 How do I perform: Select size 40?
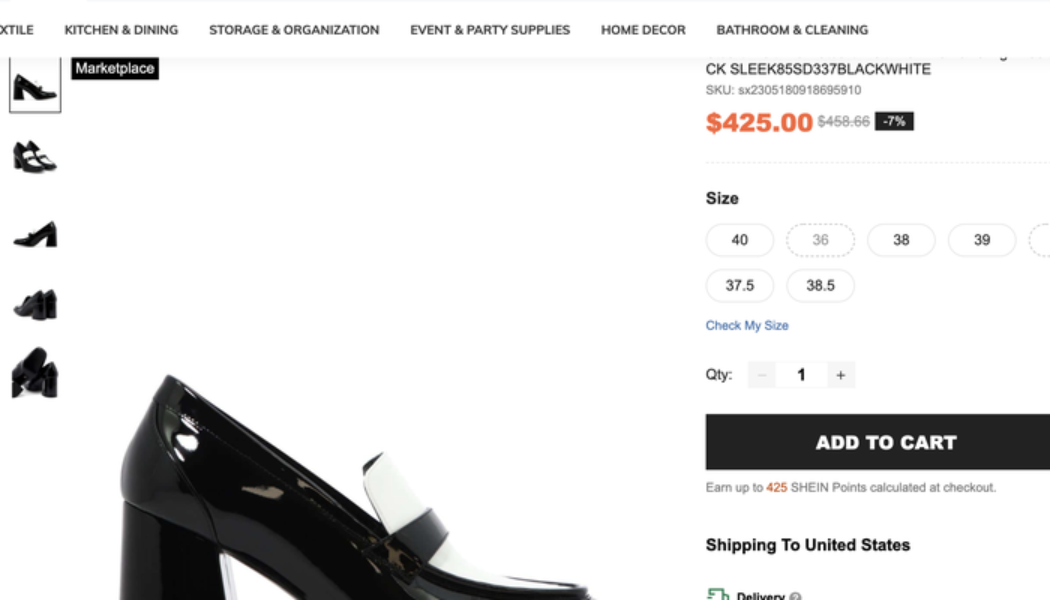(x=739, y=240)
